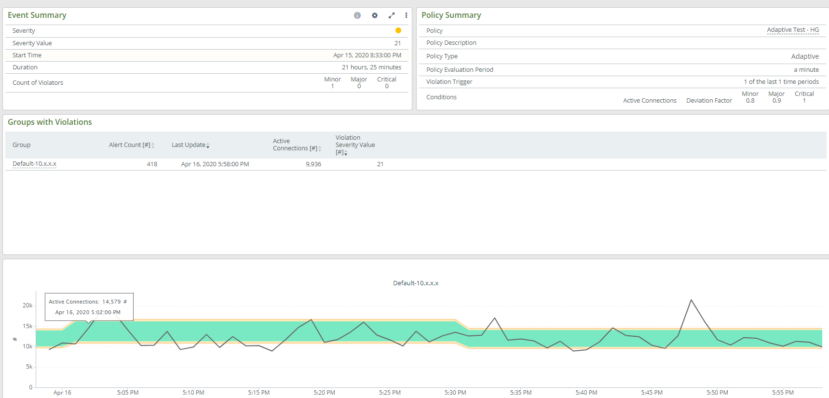Image resolution: width=829 pixels, height=398 pixels.
Task: Click the Policy Description row label
Action: click(451, 43)
